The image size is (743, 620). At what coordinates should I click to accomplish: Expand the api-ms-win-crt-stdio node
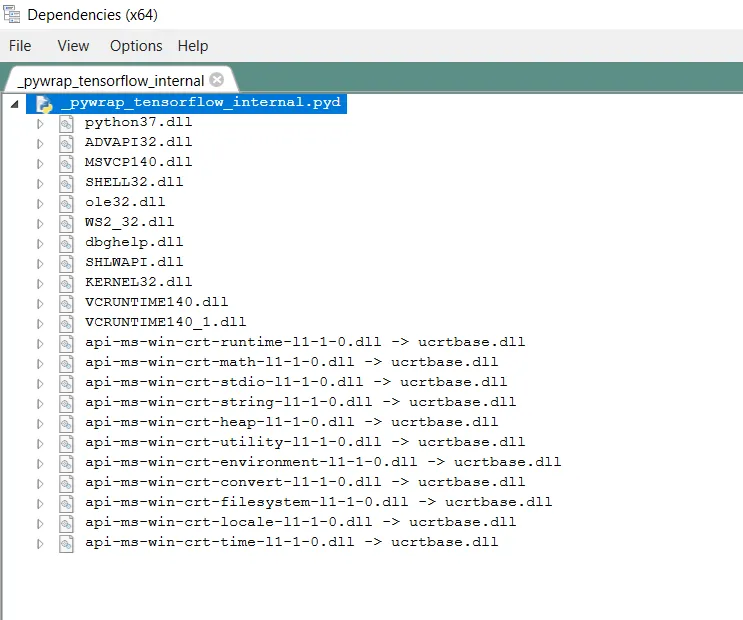click(x=40, y=383)
